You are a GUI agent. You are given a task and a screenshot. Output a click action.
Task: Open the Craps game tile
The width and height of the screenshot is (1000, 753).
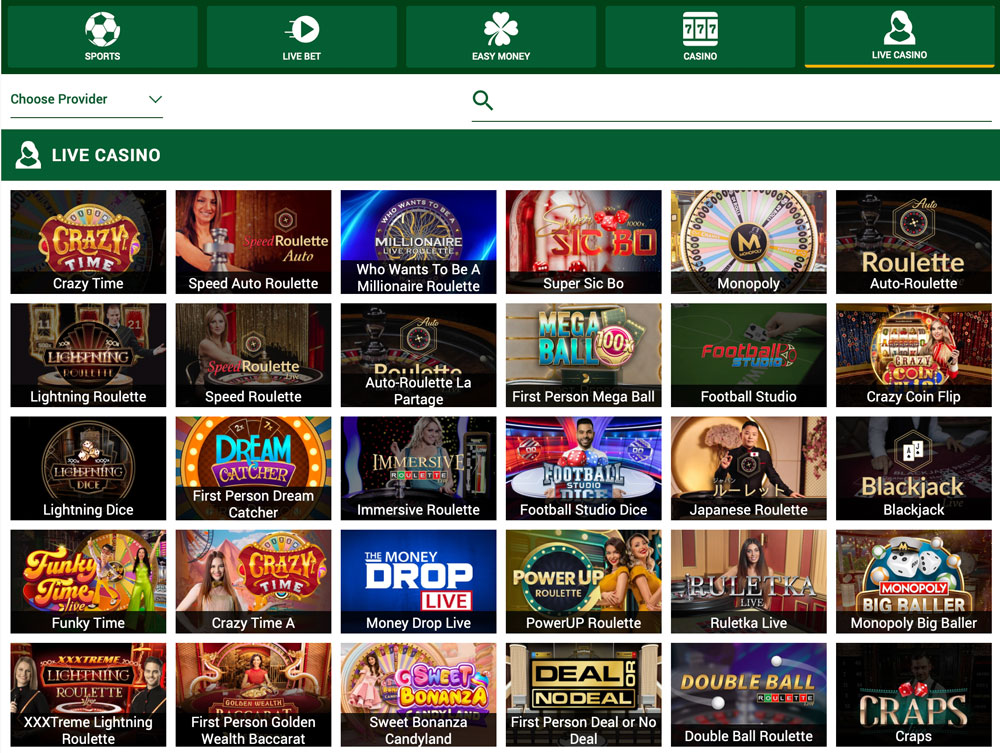[x=914, y=694]
